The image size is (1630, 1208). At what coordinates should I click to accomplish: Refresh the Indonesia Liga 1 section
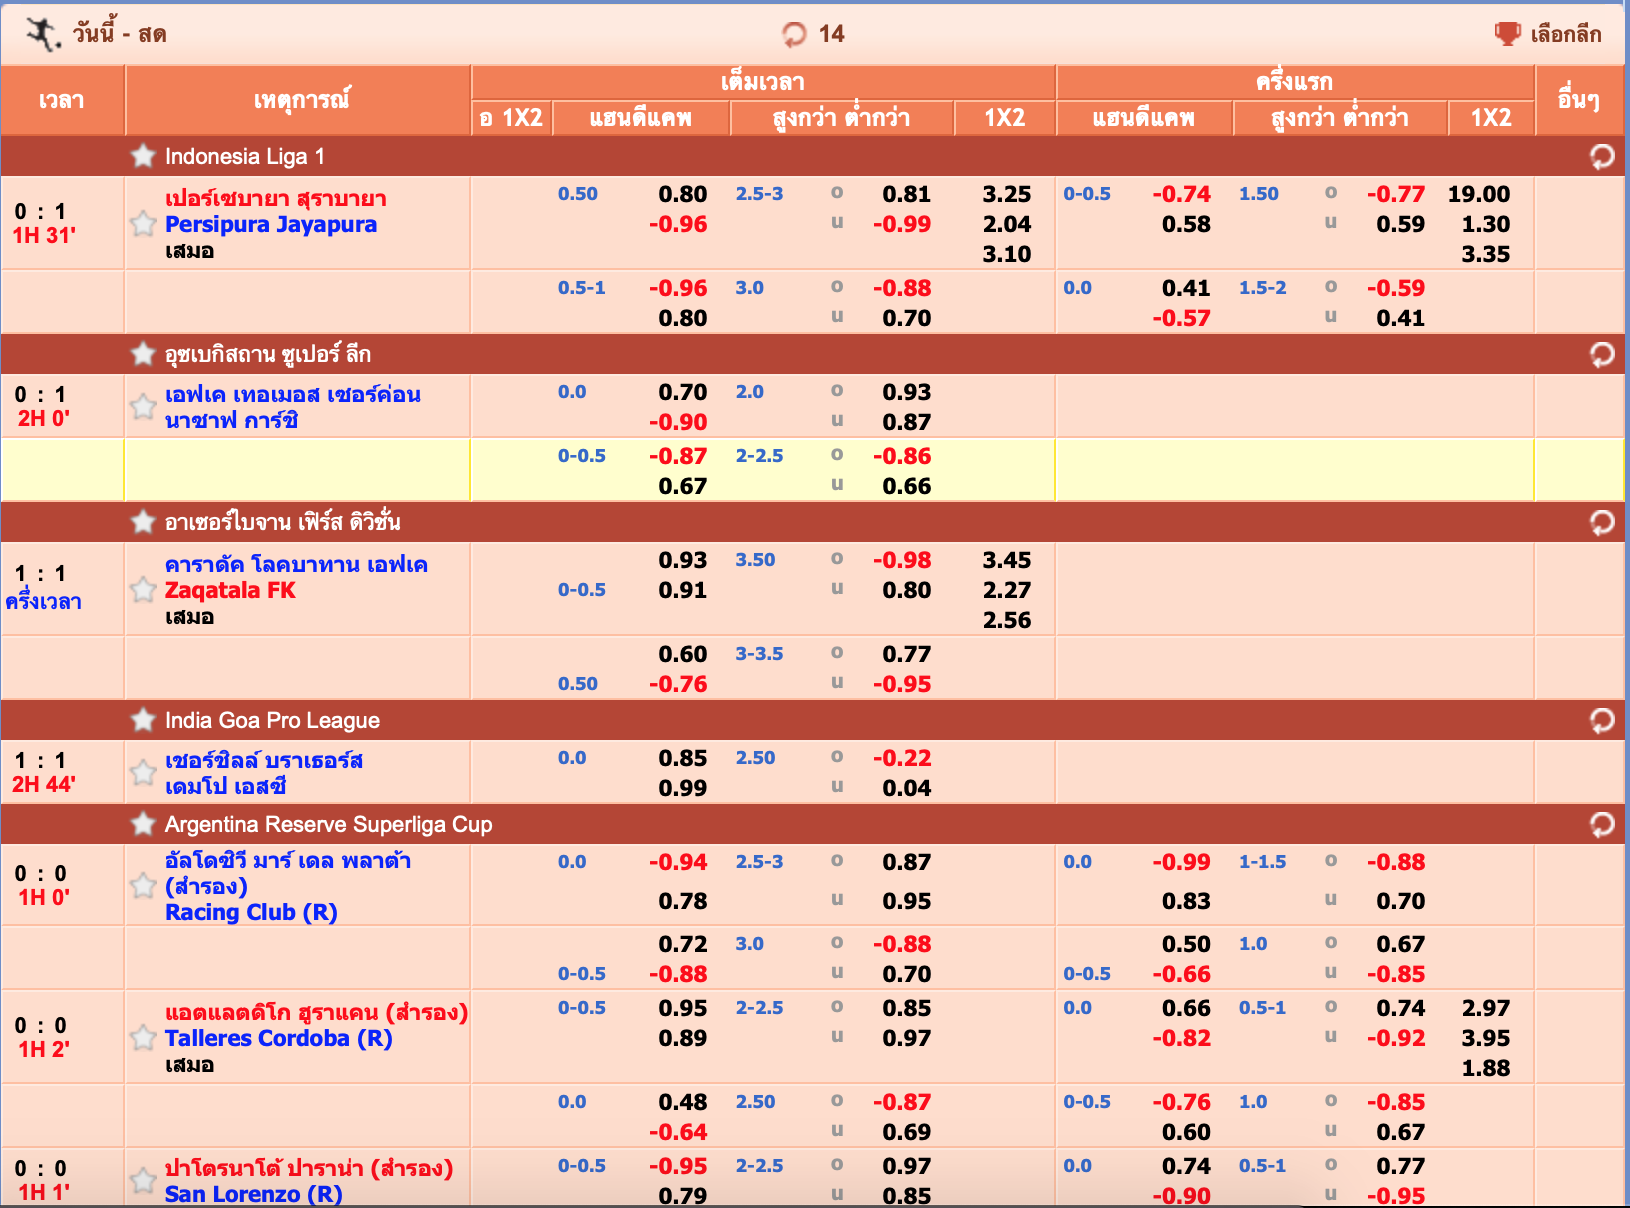(x=1601, y=157)
